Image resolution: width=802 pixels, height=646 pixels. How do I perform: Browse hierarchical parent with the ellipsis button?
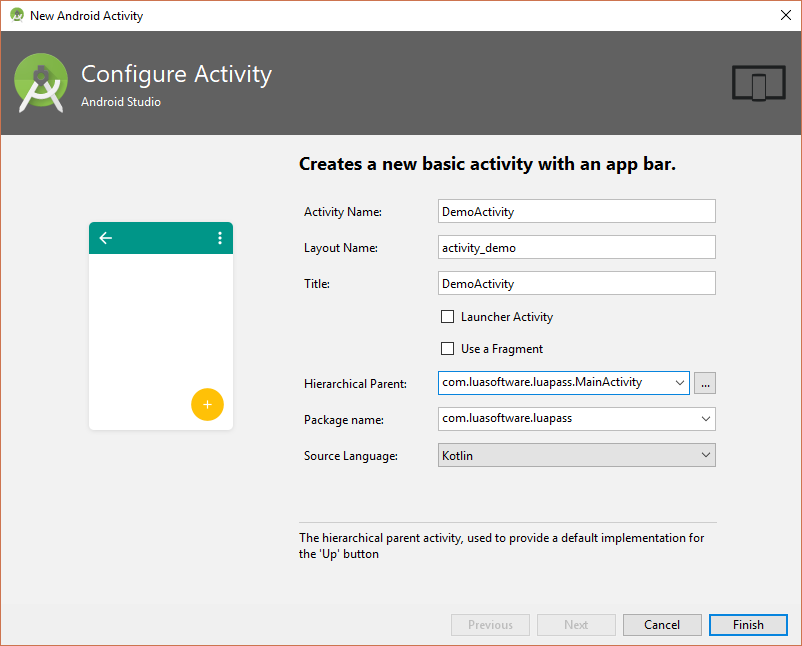coord(704,383)
